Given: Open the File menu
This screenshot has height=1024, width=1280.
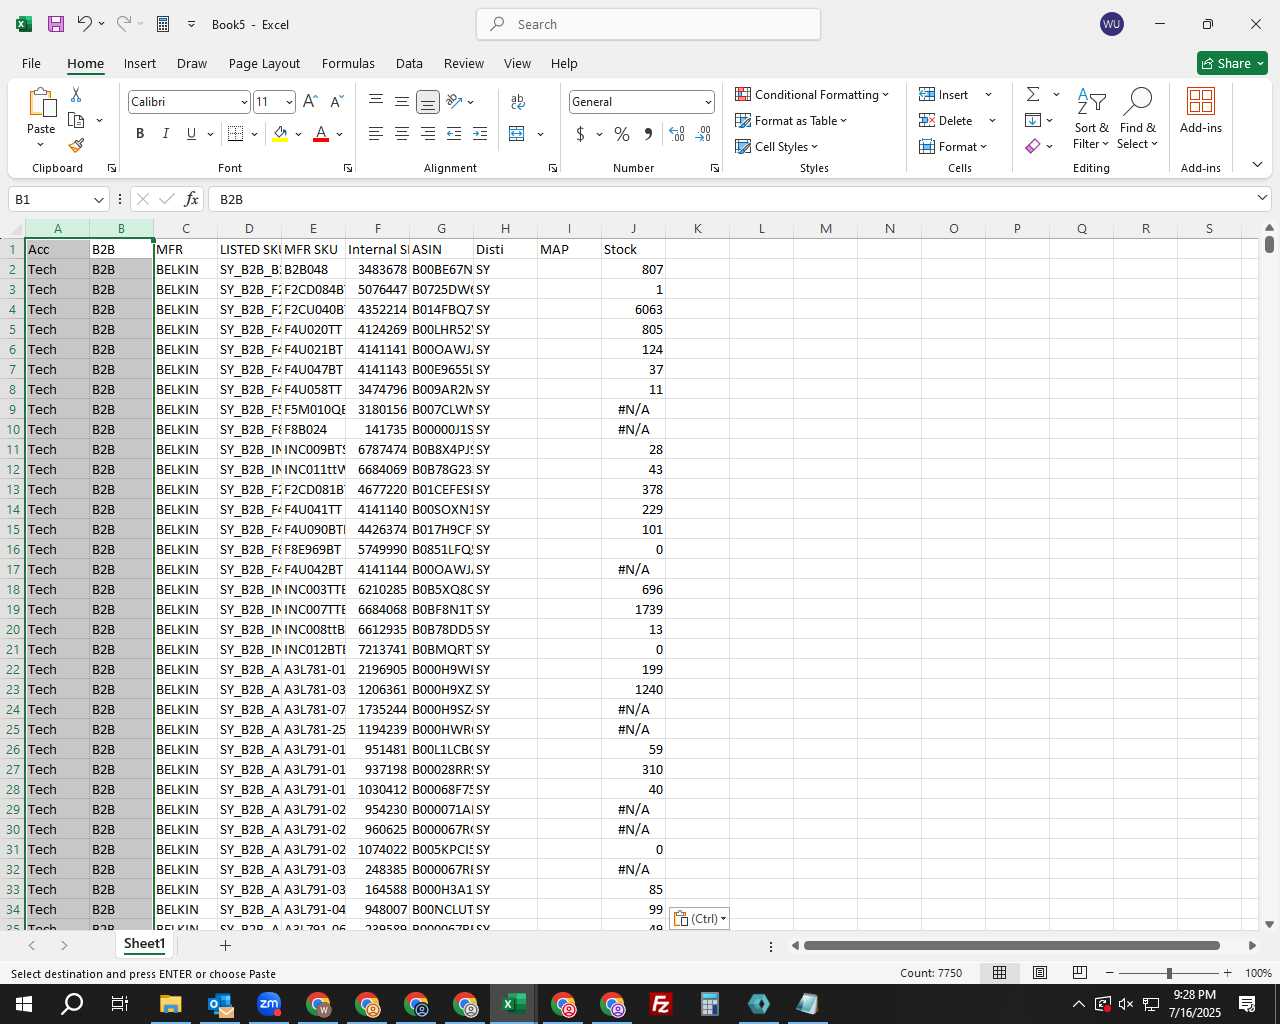Looking at the screenshot, I should pyautogui.click(x=31, y=63).
